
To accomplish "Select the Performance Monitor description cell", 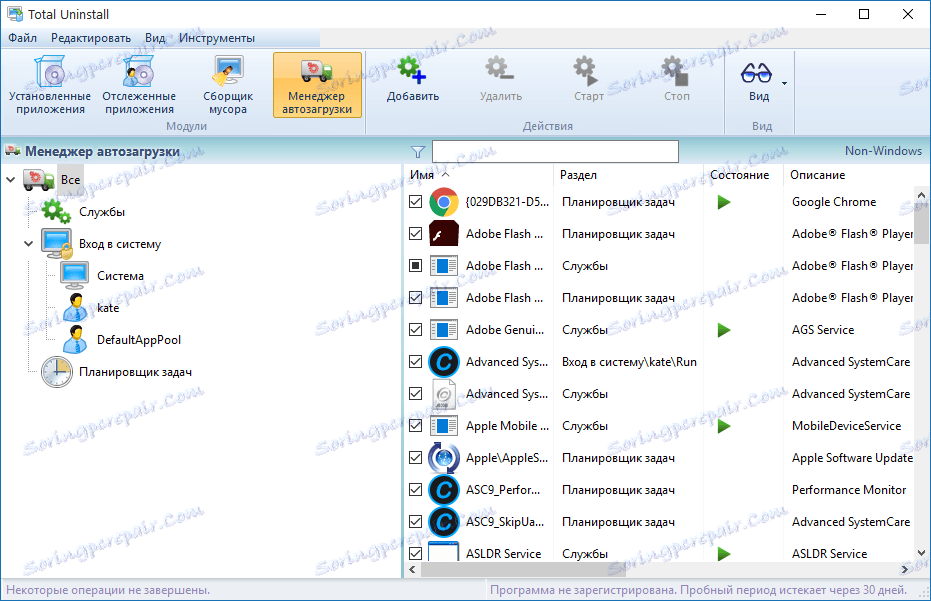I will pos(849,490).
